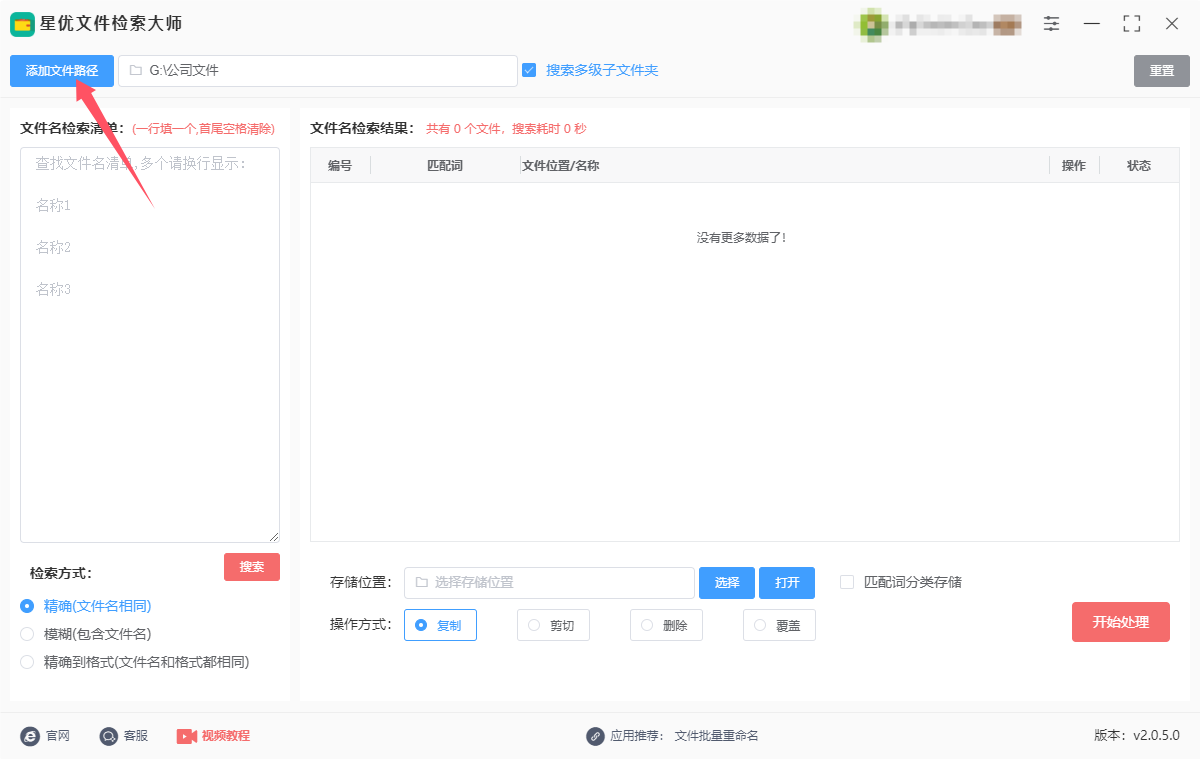Screen dimensions: 1200x760
Task: Maximize the window with fullscreen icon
Action: (x=1132, y=23)
